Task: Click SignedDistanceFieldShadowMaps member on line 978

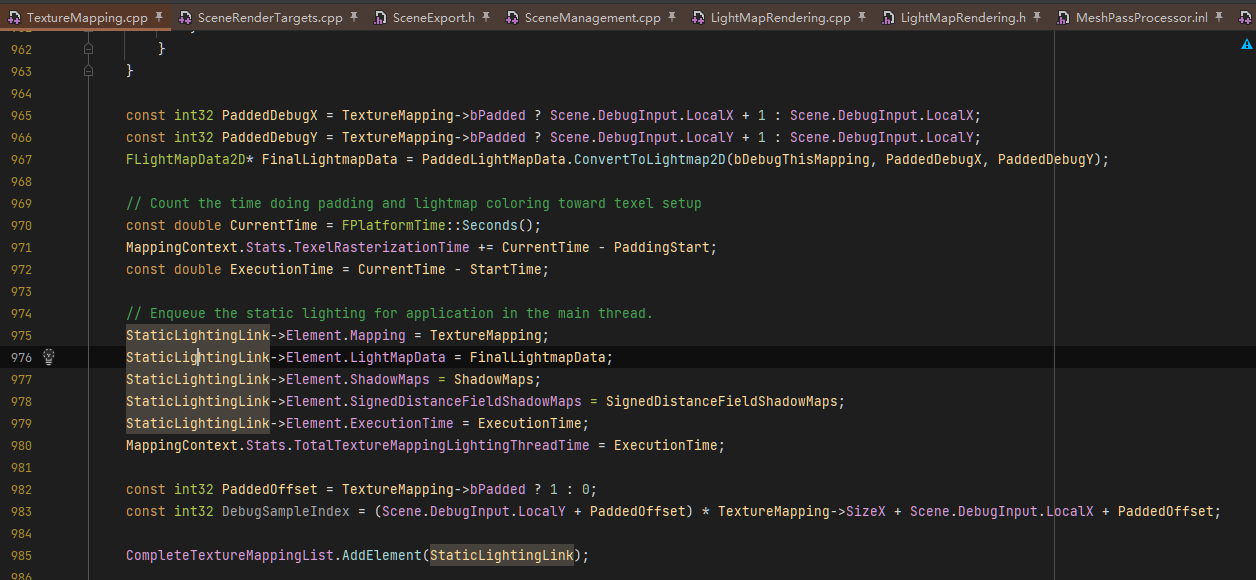Action: [x=466, y=401]
